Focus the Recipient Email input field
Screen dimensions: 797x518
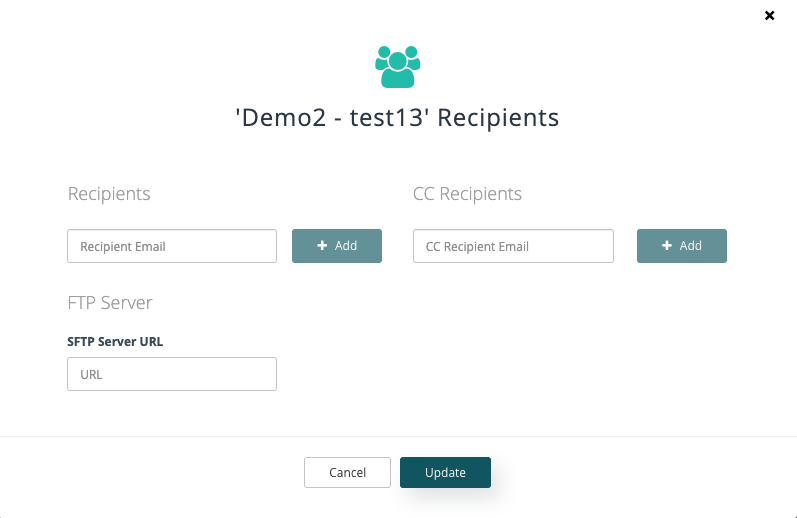point(172,246)
